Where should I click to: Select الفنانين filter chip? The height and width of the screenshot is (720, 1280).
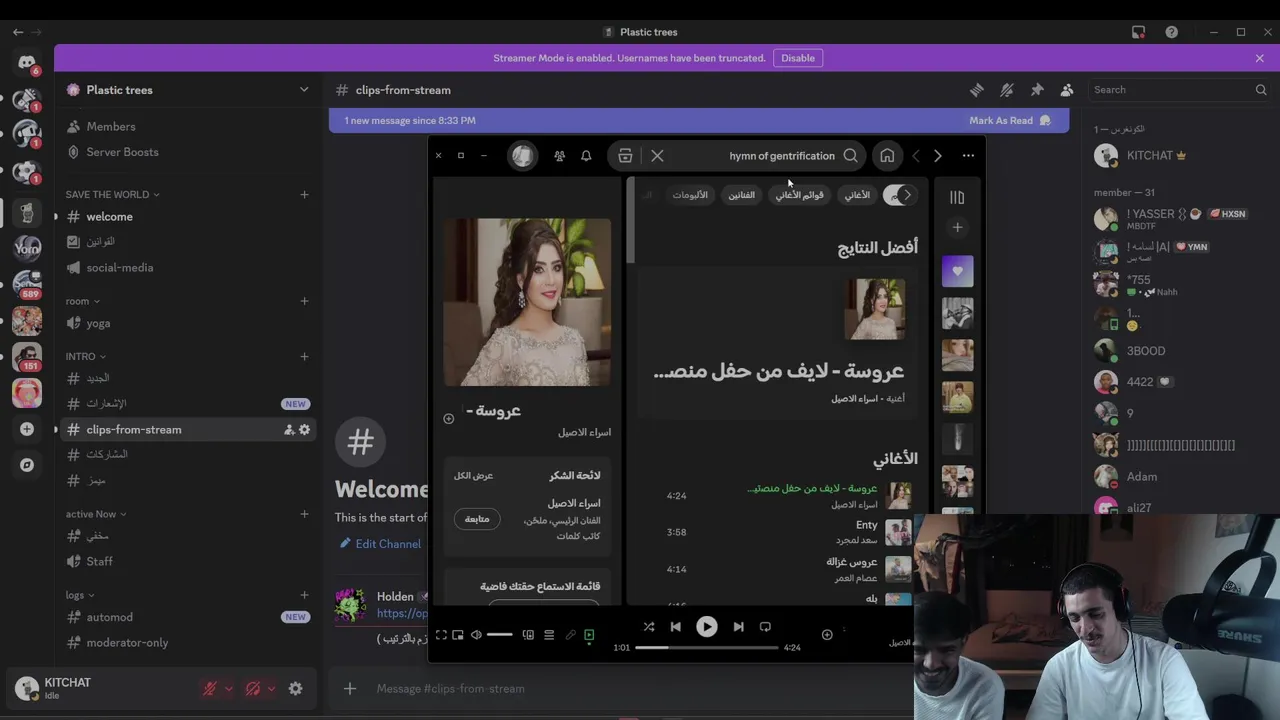pos(741,195)
